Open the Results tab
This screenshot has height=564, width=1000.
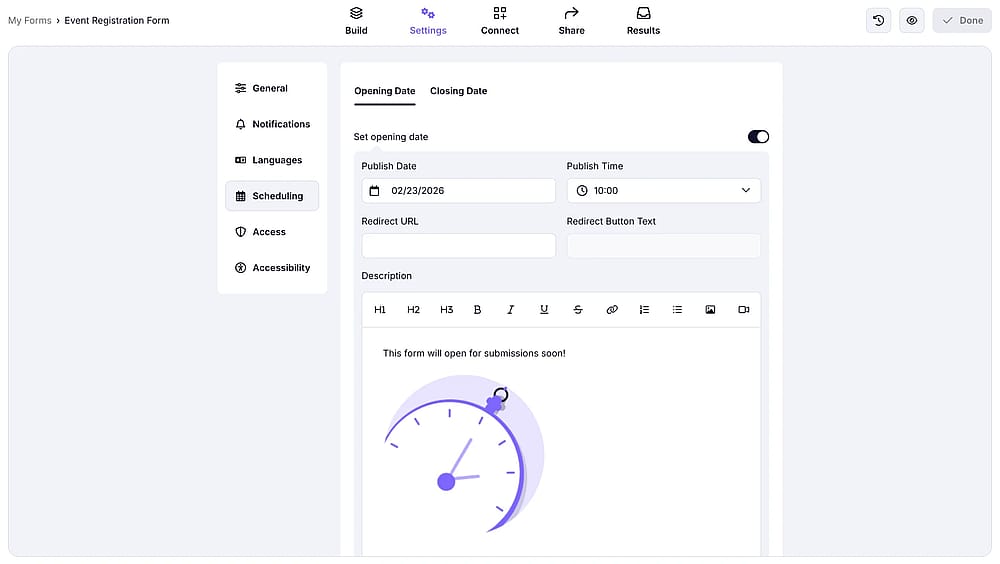click(x=643, y=21)
